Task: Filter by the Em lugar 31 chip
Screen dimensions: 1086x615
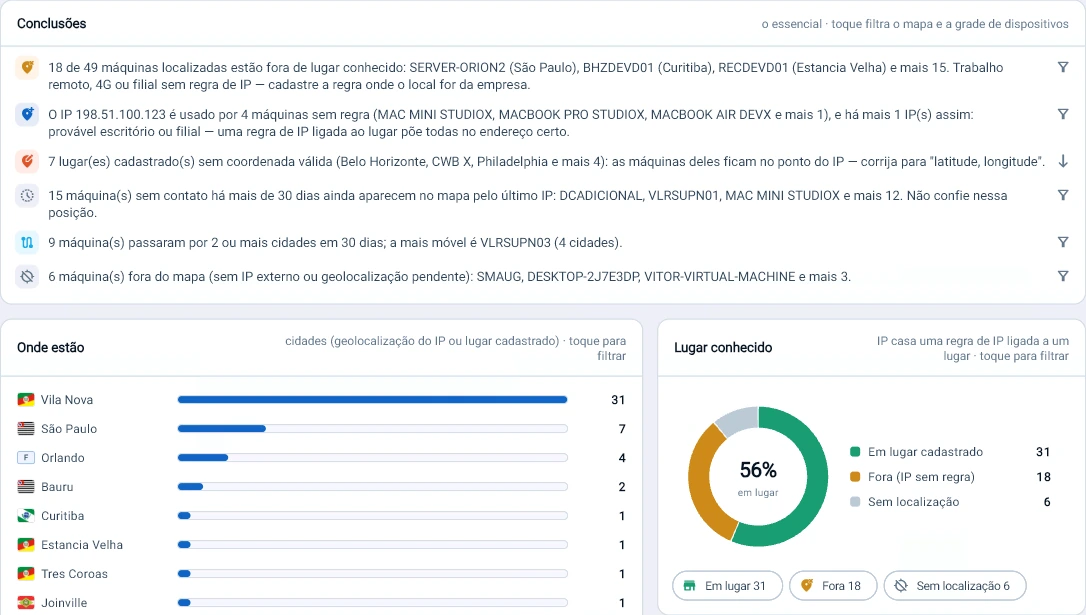Action: coord(727,586)
